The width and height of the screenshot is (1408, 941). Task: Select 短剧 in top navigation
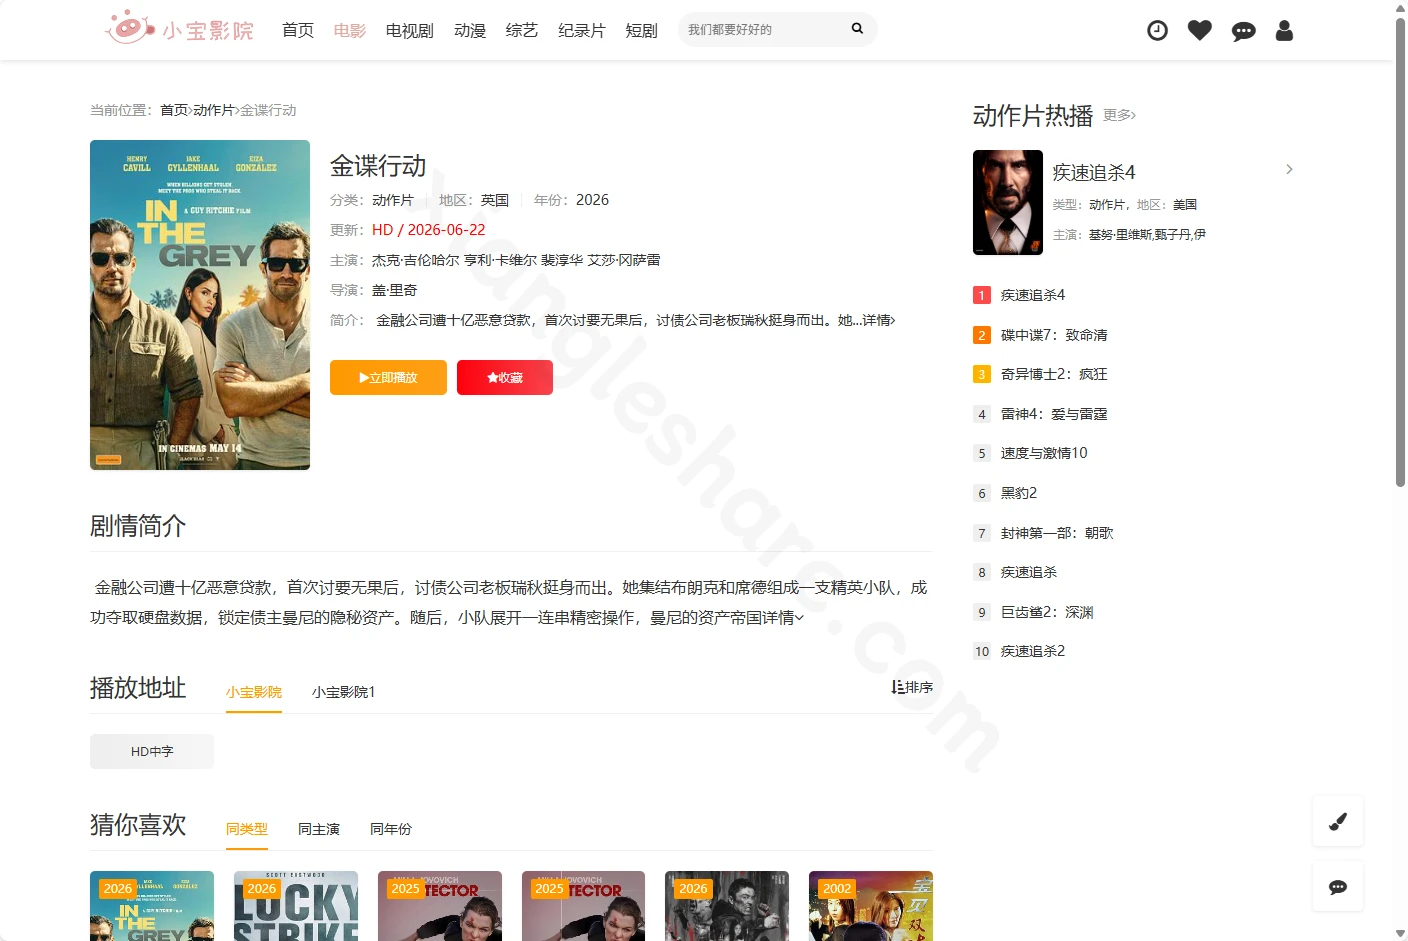tap(642, 30)
